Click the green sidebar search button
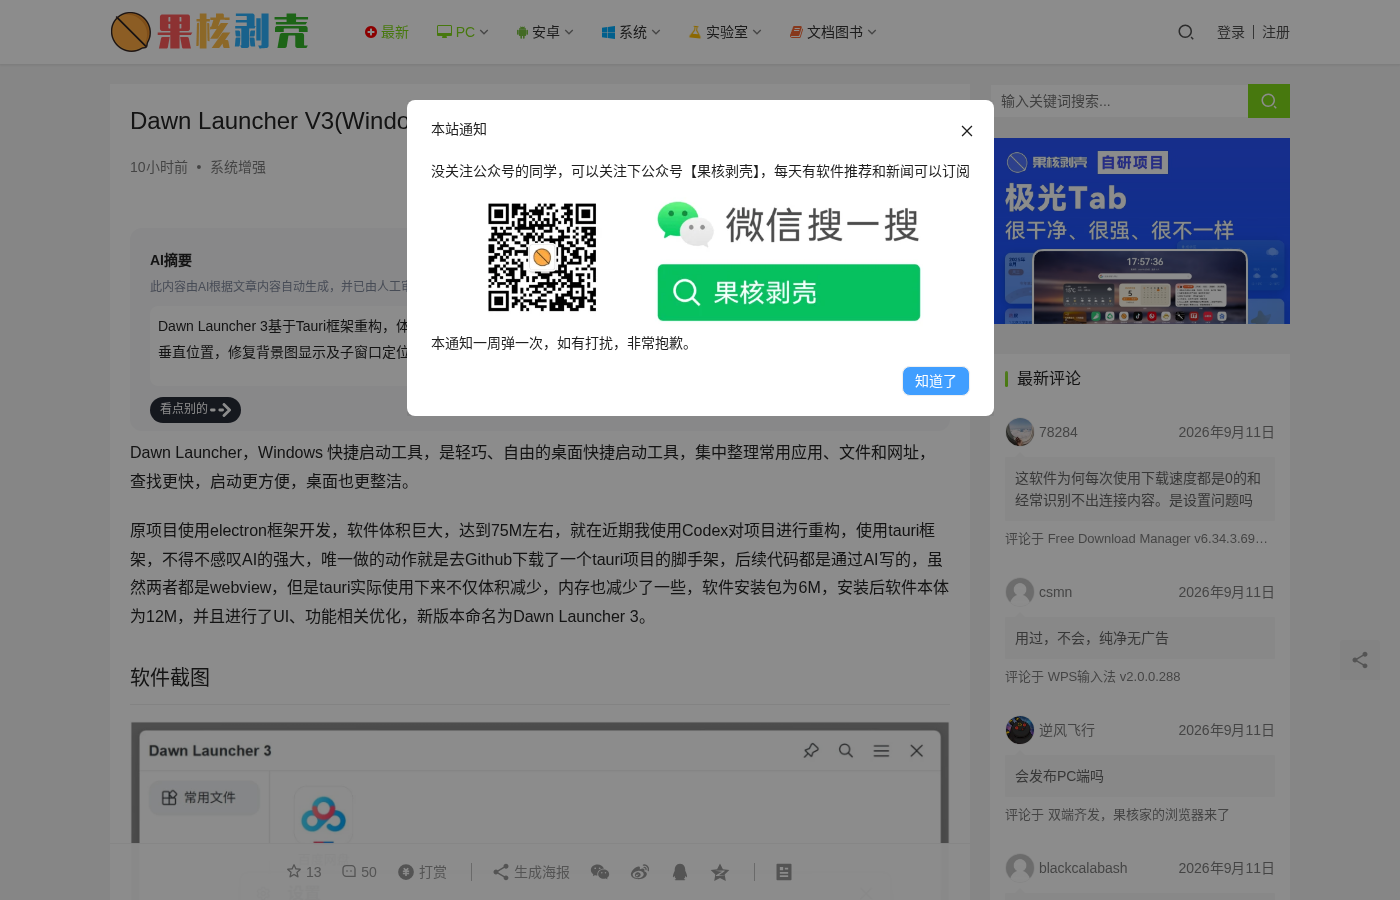This screenshot has height=900, width=1400. tap(1269, 101)
